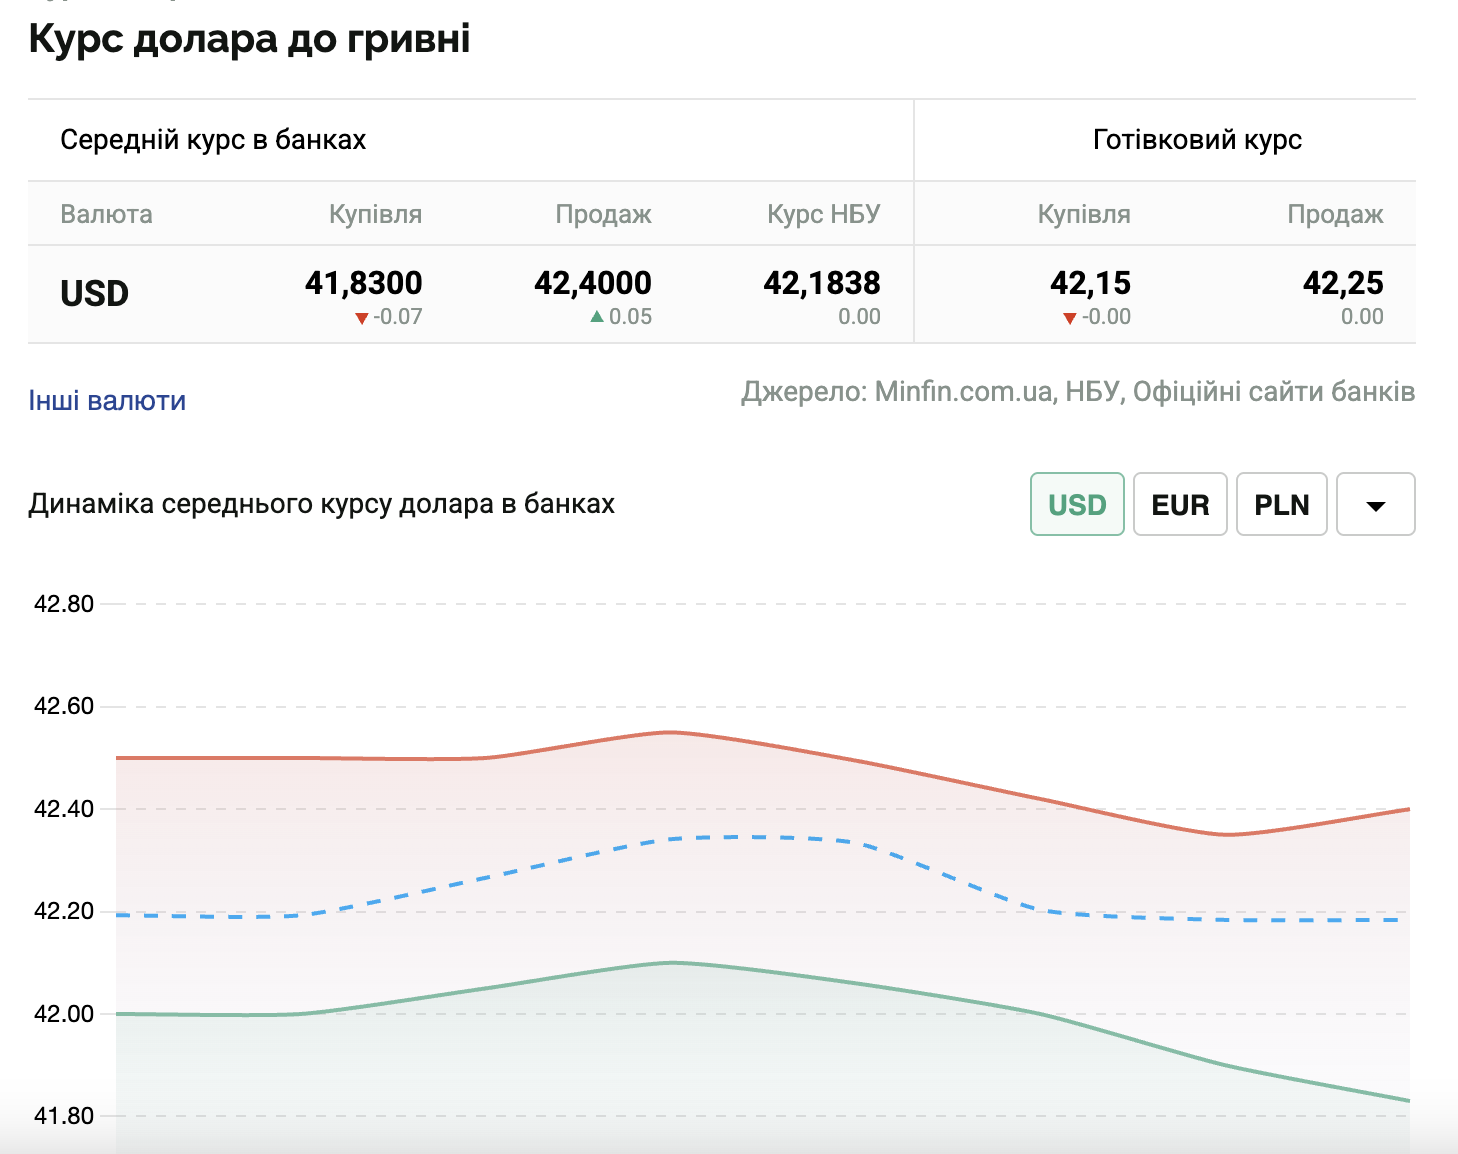Screen dimensions: 1458x1154
Task: Select the USD currency chart button
Action: [1077, 504]
